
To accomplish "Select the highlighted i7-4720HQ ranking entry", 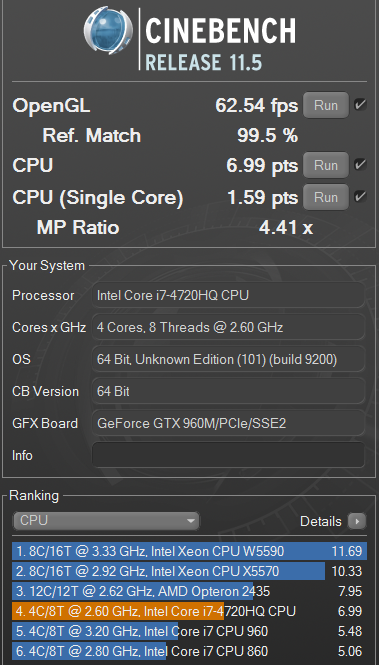I will point(189,611).
